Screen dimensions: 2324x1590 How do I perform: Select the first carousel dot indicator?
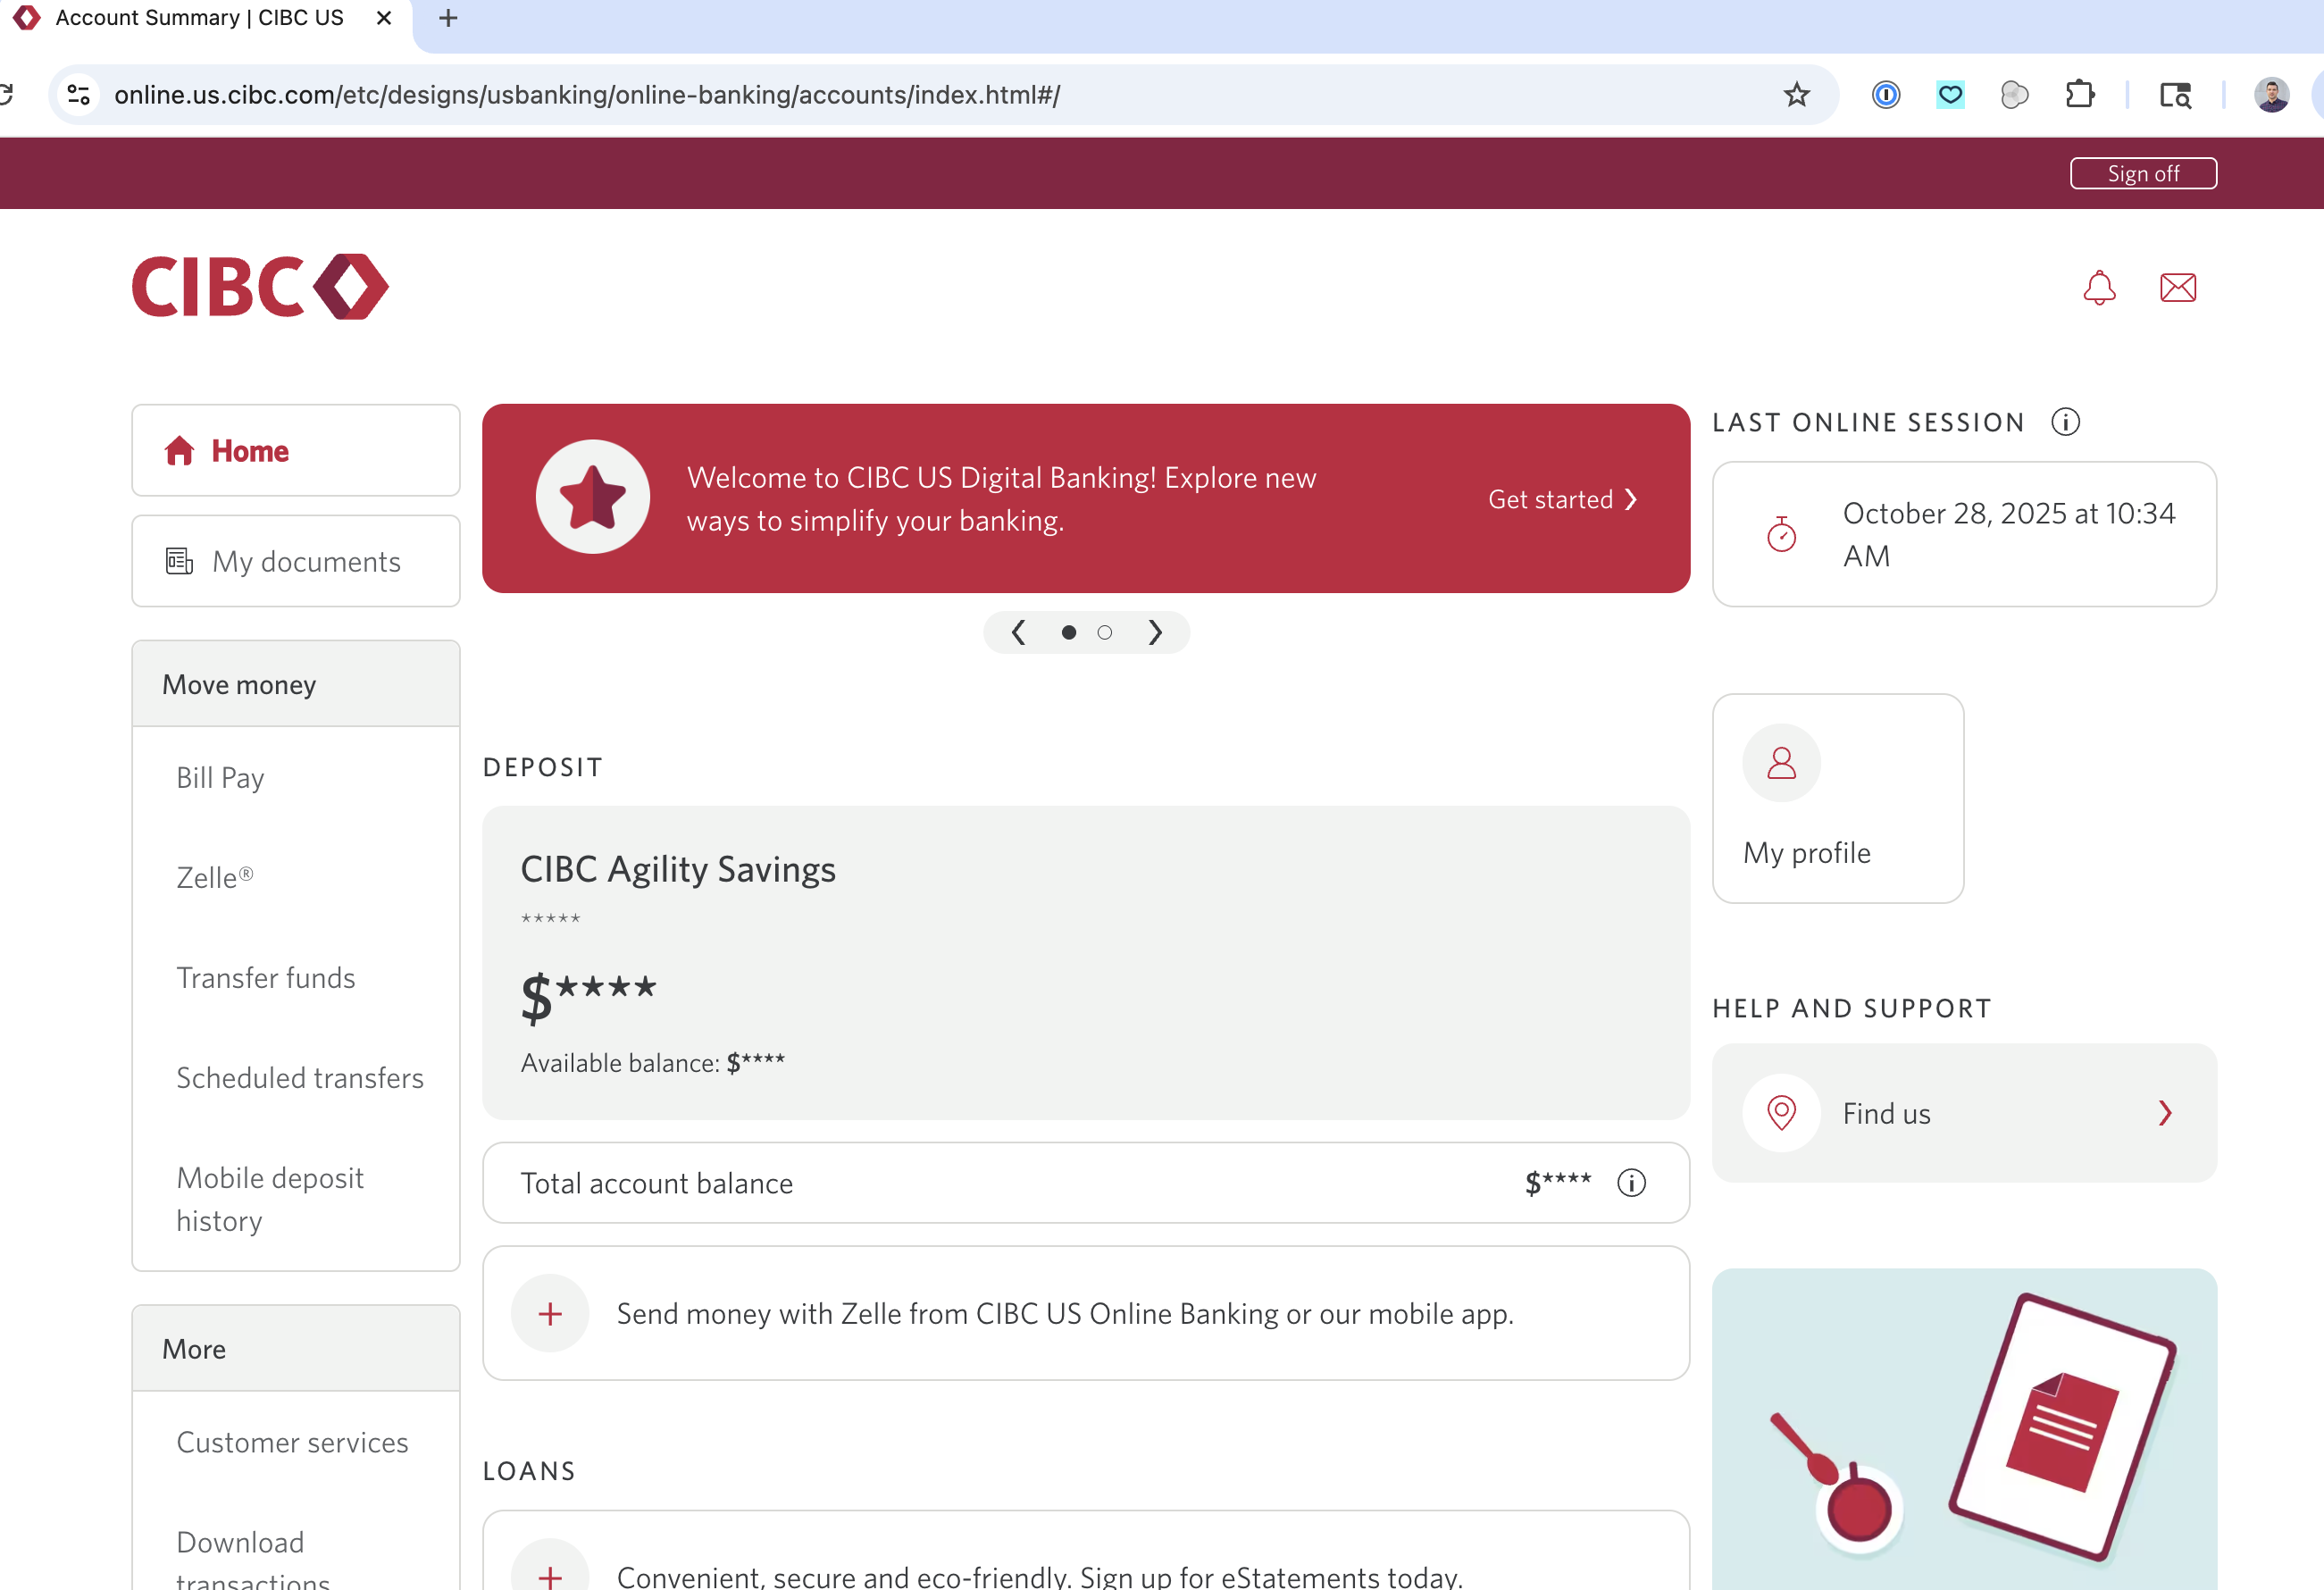1068,632
